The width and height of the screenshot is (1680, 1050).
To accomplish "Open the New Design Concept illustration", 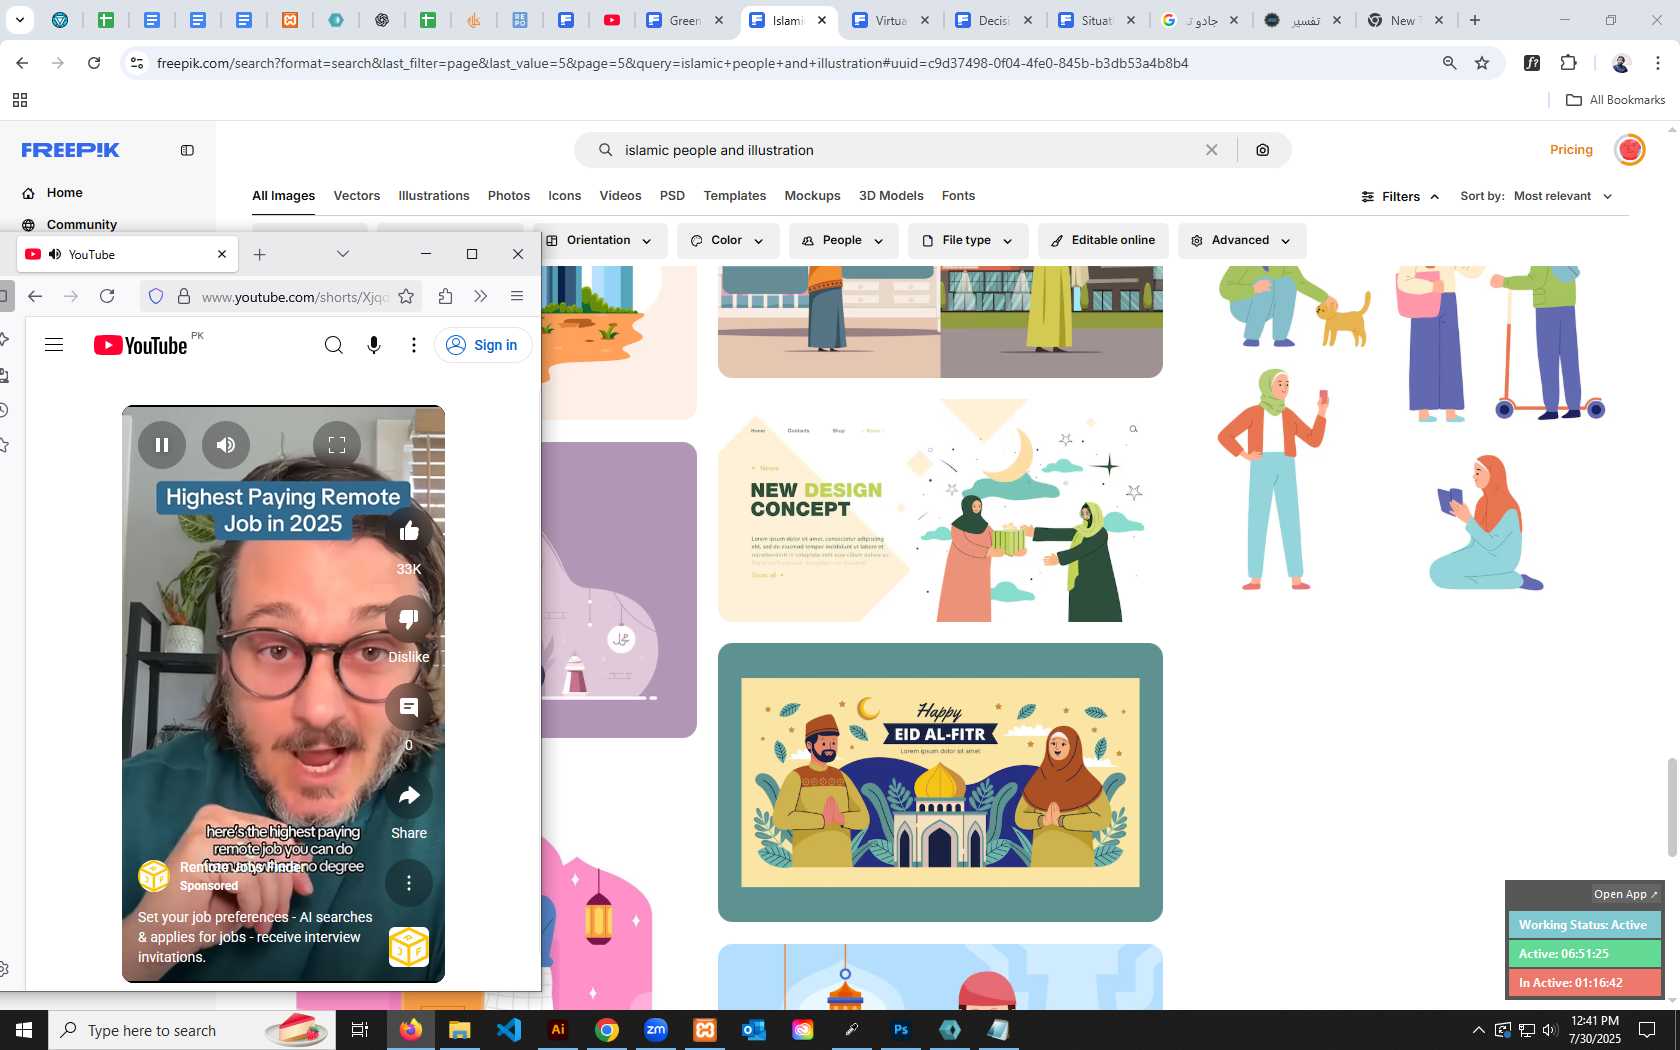I will [x=940, y=510].
